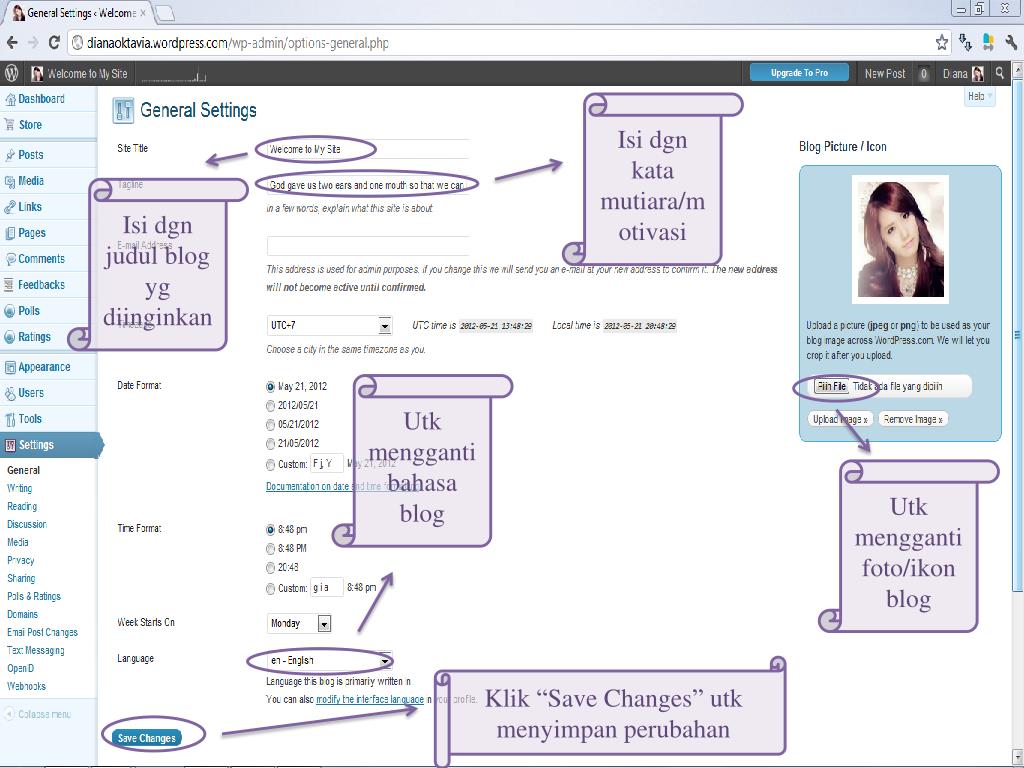Click the search magnifier in admin bar
The image size is (1024, 768).
click(x=1000, y=73)
